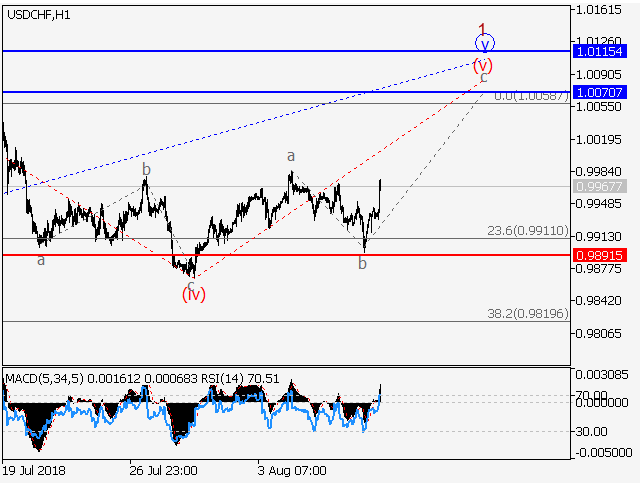
Task: Select the 38.2(0.98196) Fibonacci level label
Action: [x=528, y=313]
